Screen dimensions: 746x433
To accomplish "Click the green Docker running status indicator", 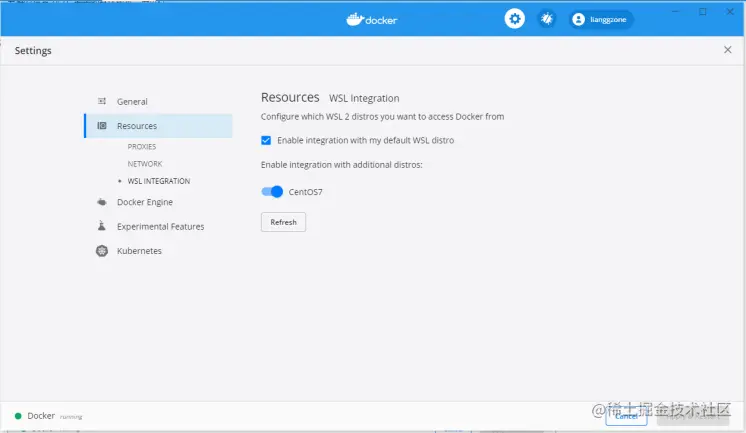I will 18,416.
